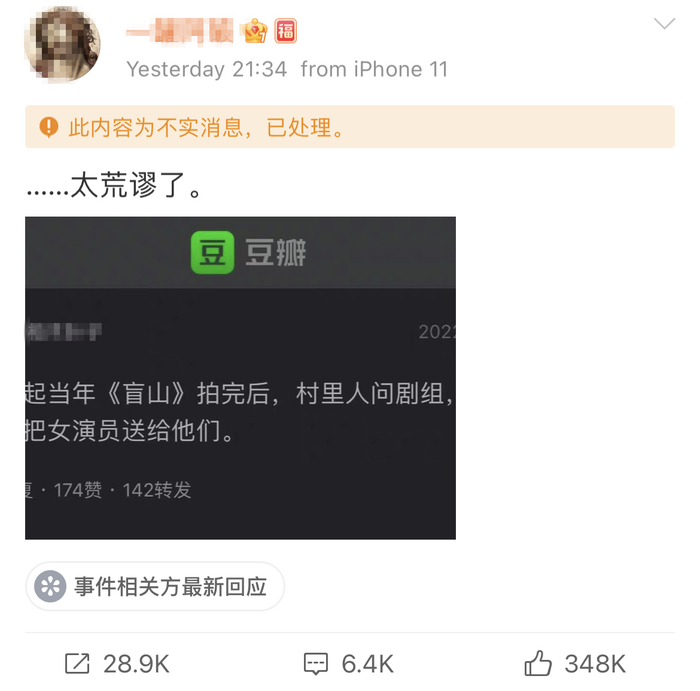This screenshot has height=691, width=700.
Task: Tap the flower icon in topic tag
Action: tap(50, 586)
